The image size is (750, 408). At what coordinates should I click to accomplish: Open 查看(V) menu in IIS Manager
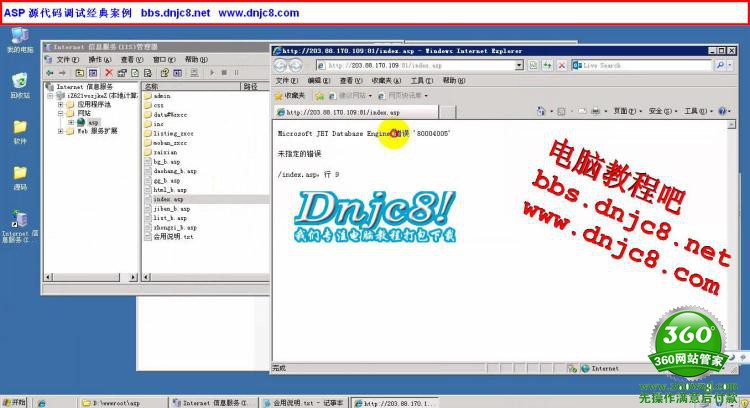click(132, 60)
